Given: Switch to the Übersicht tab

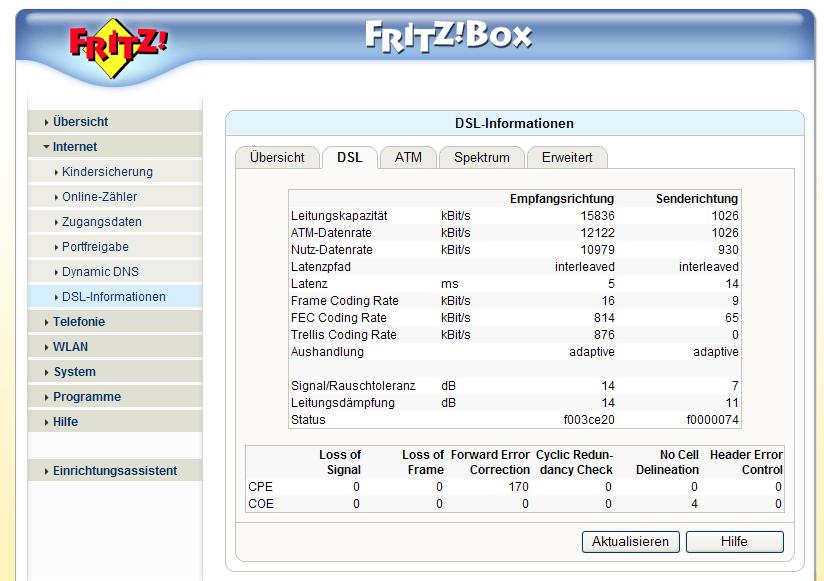Looking at the screenshot, I should pyautogui.click(x=277, y=158).
